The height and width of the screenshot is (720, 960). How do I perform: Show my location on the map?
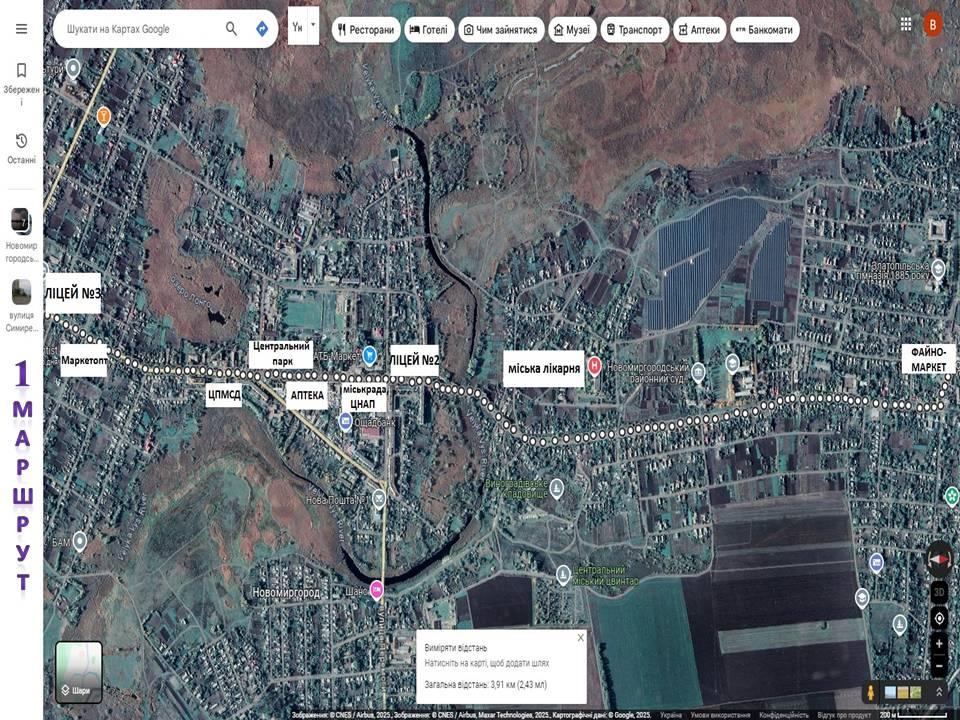point(939,618)
